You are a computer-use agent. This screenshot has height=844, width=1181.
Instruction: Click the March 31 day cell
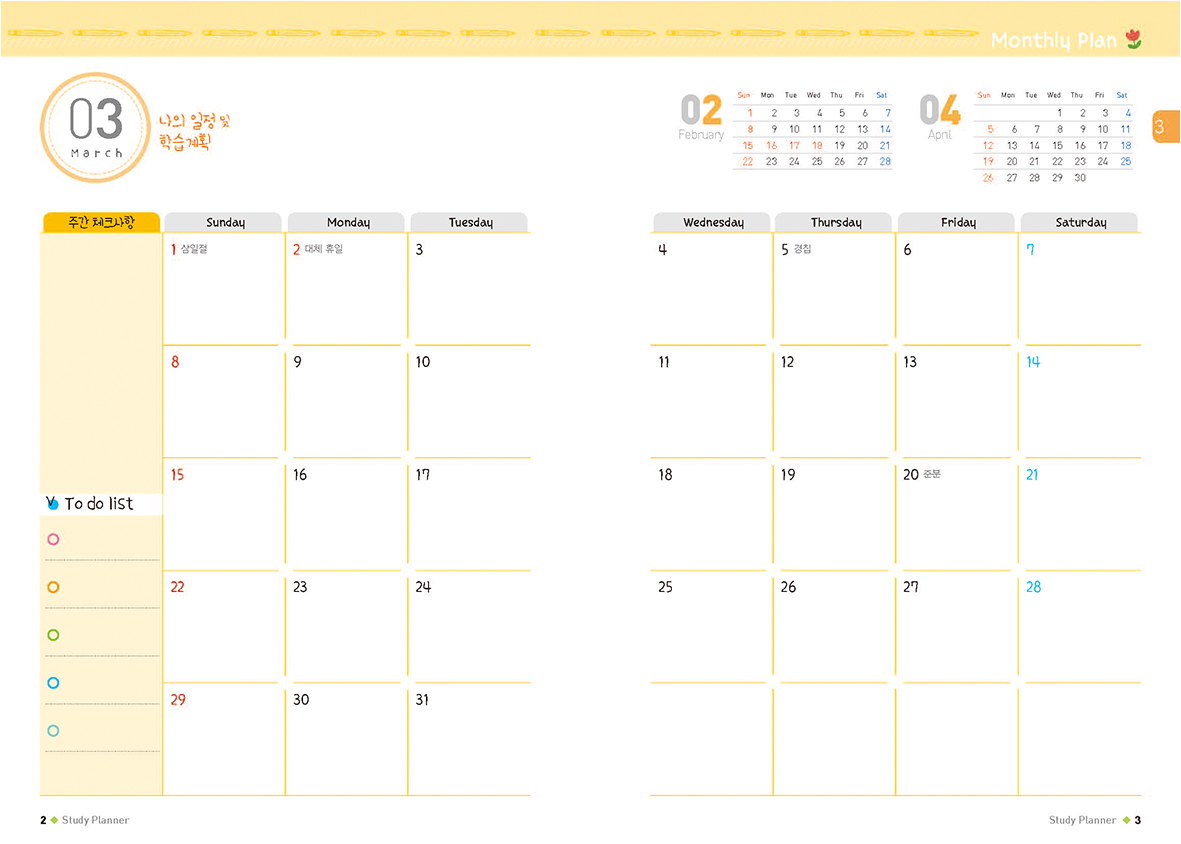469,740
